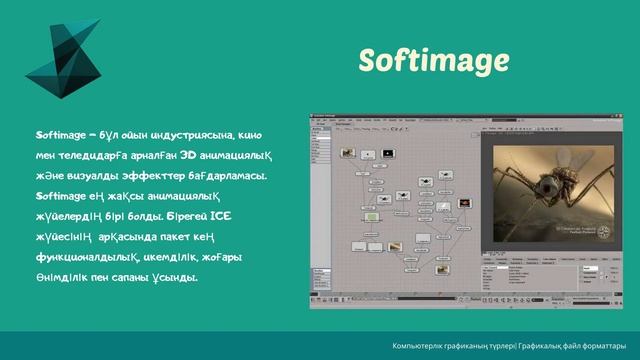This screenshot has width=640, height=360.
Task: Click the line 'Softimage – бұл ойын индустриясына, кино'
Action: (x=149, y=135)
